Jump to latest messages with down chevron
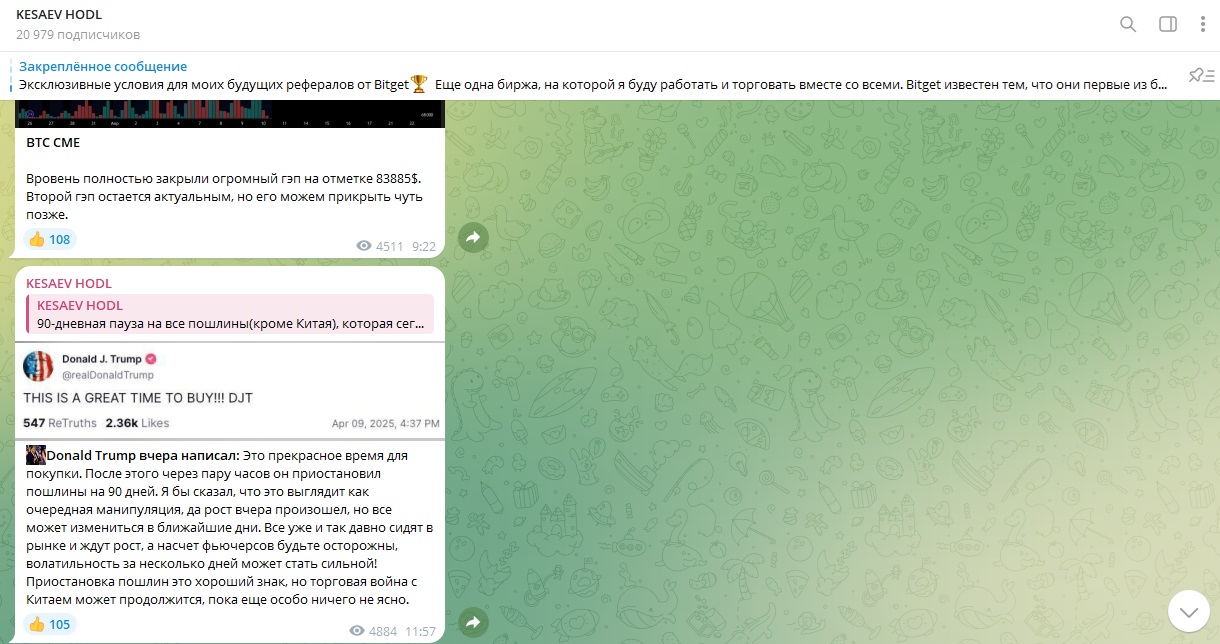1220x644 pixels. pyautogui.click(x=1189, y=610)
